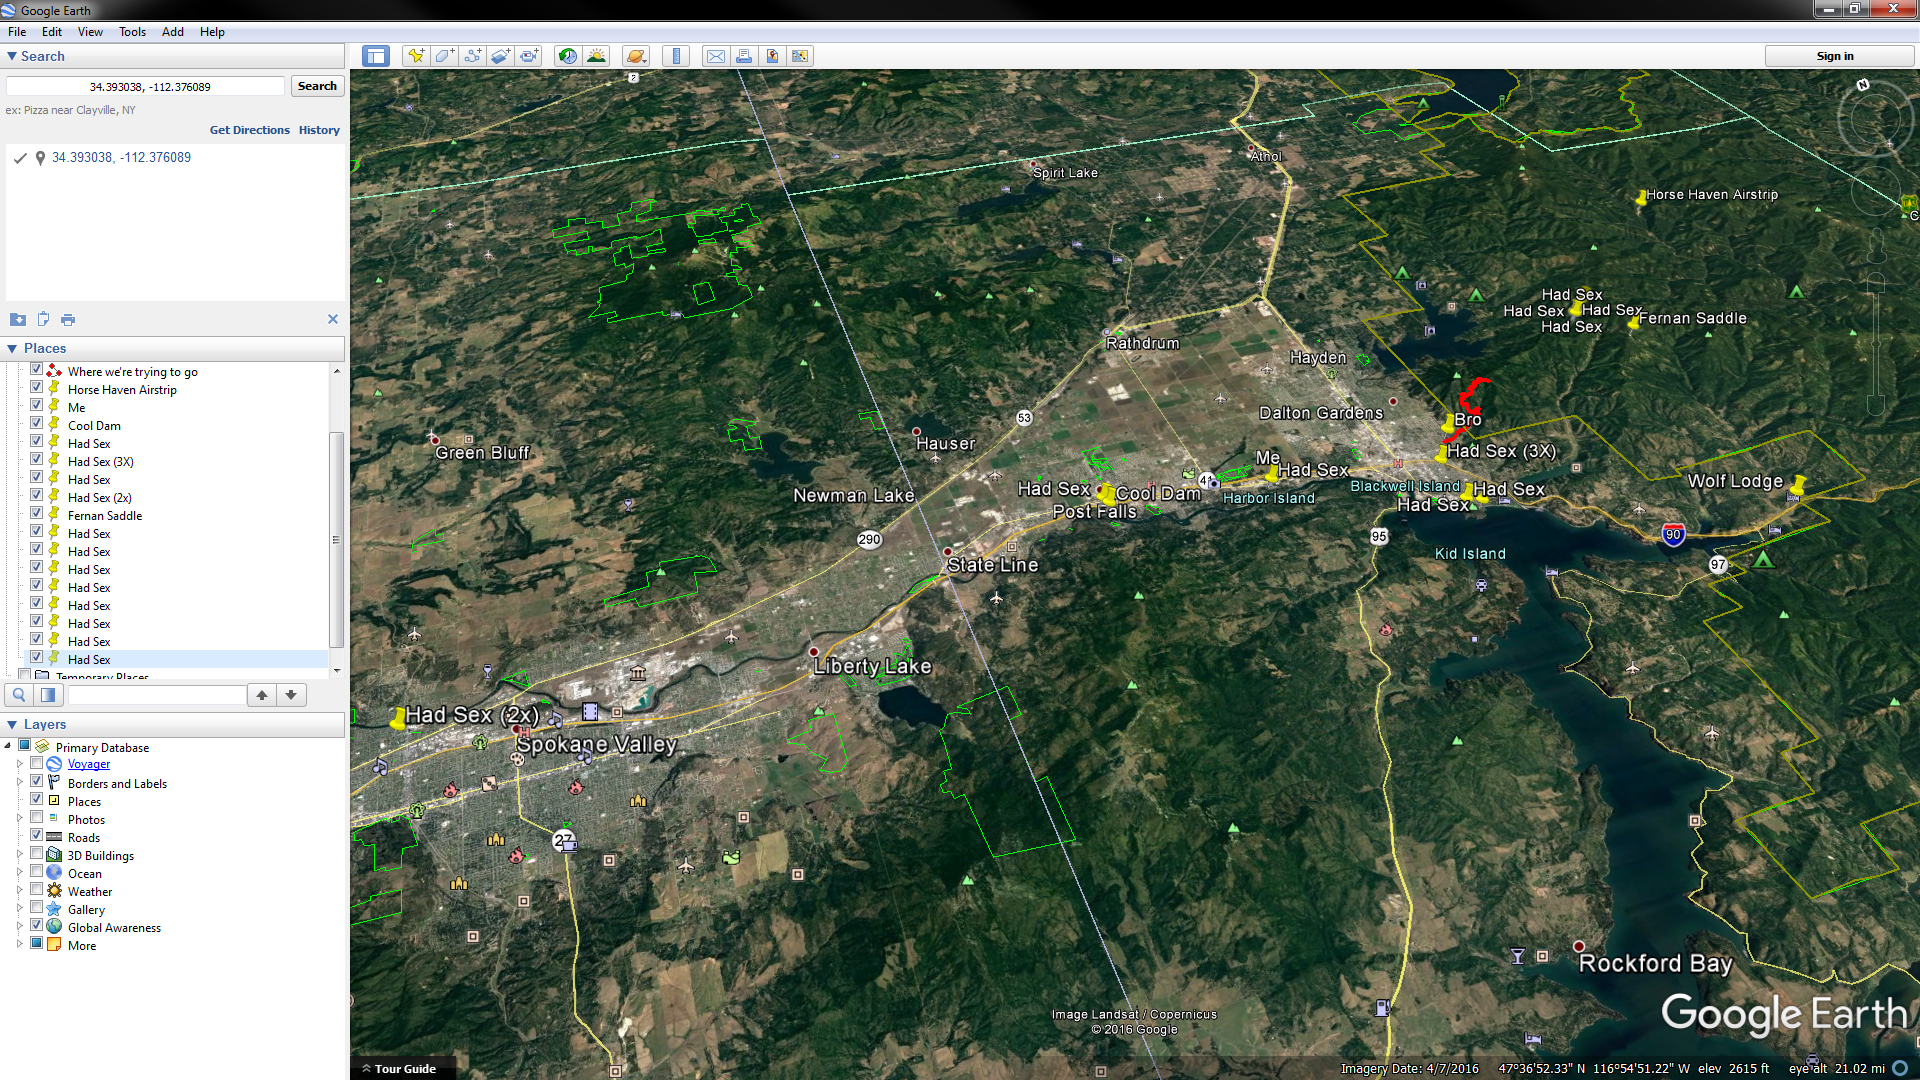Expand the Voyager layer node
This screenshot has height=1080, width=1920.
point(19,763)
